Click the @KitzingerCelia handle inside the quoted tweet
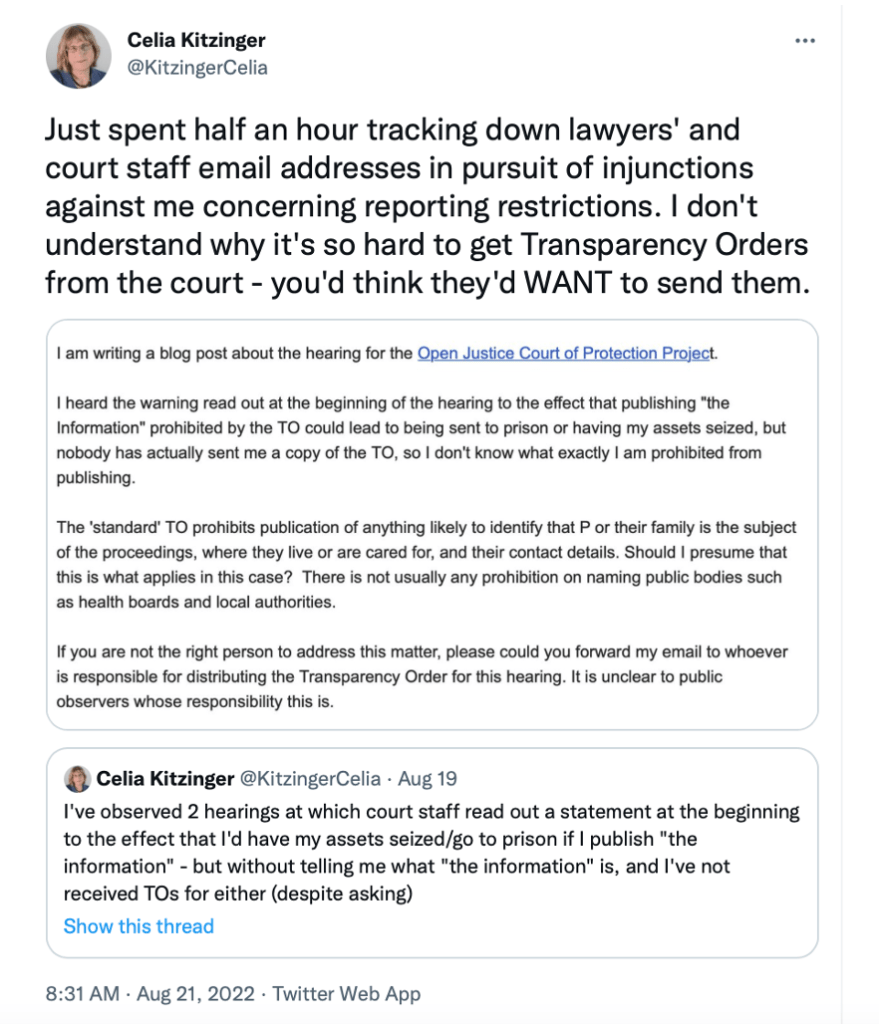Viewport: 879px width, 1024px height. (311, 778)
